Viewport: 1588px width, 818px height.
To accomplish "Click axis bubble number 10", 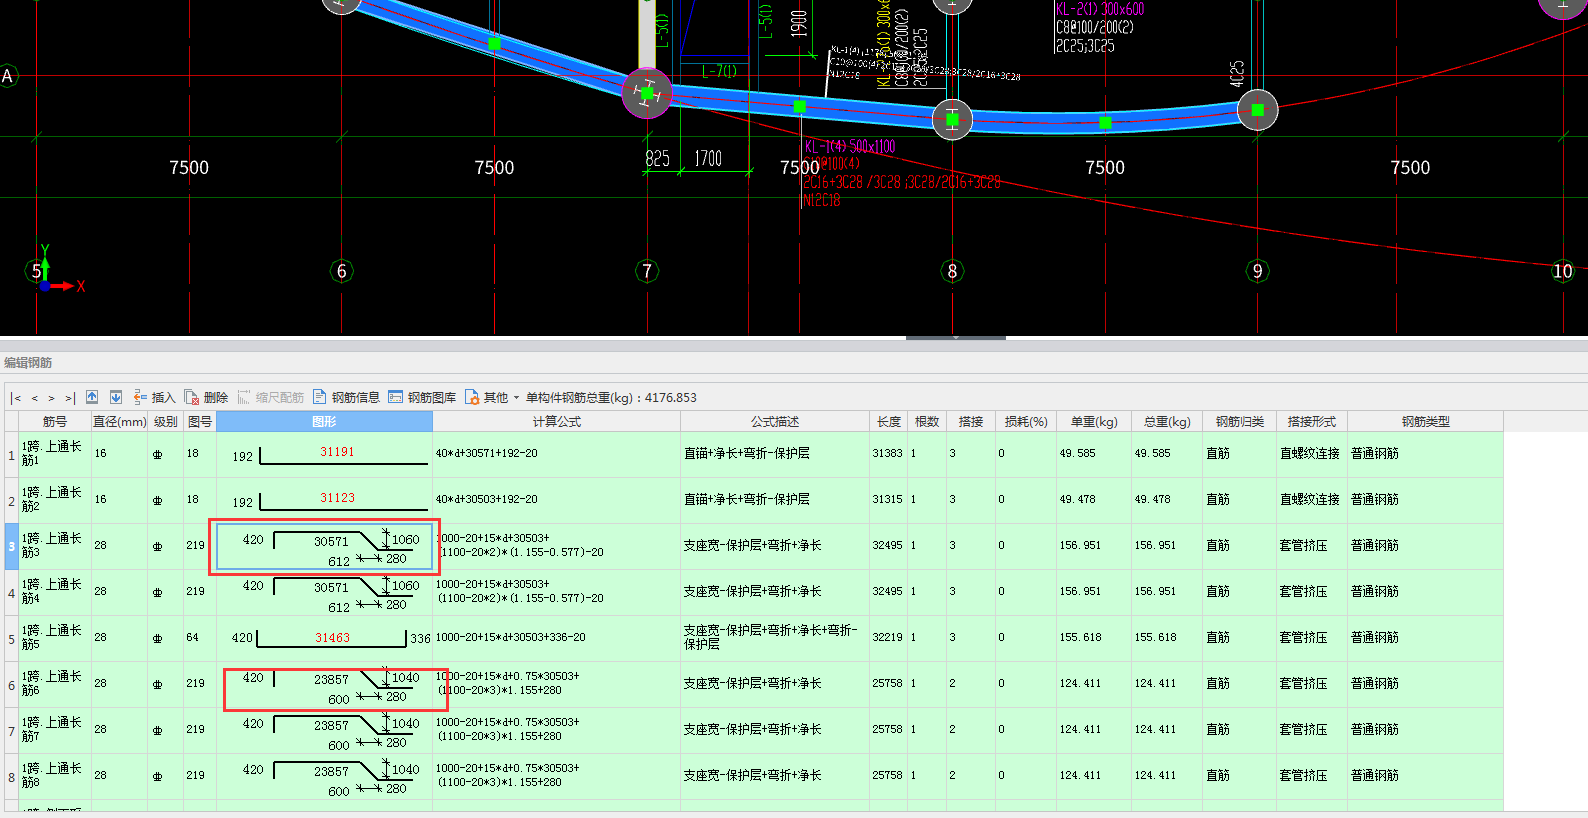I will (1563, 271).
